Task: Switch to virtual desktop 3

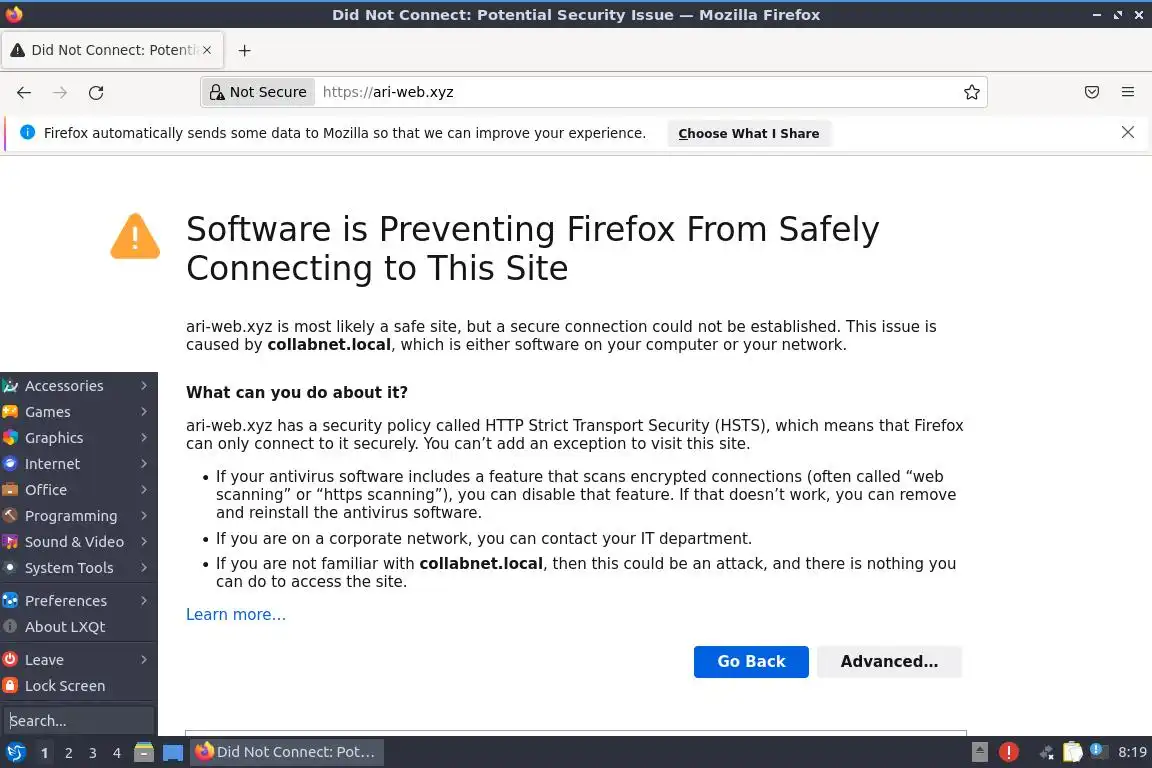Action: click(x=93, y=753)
